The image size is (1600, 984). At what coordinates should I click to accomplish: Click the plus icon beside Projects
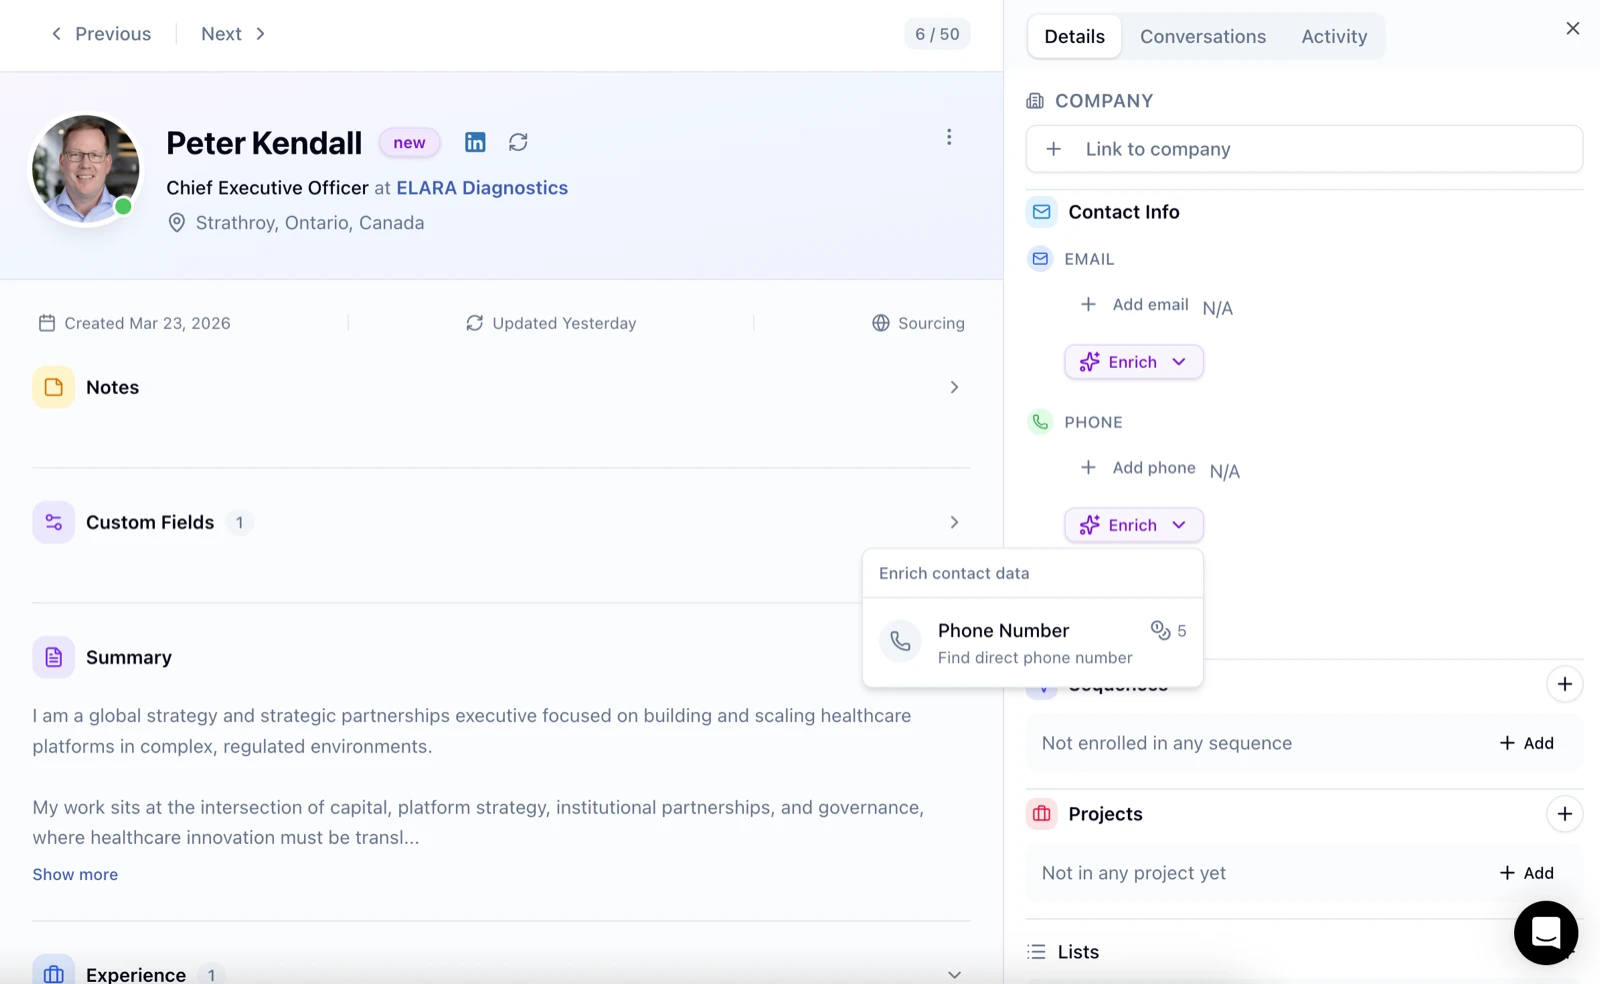(1565, 814)
